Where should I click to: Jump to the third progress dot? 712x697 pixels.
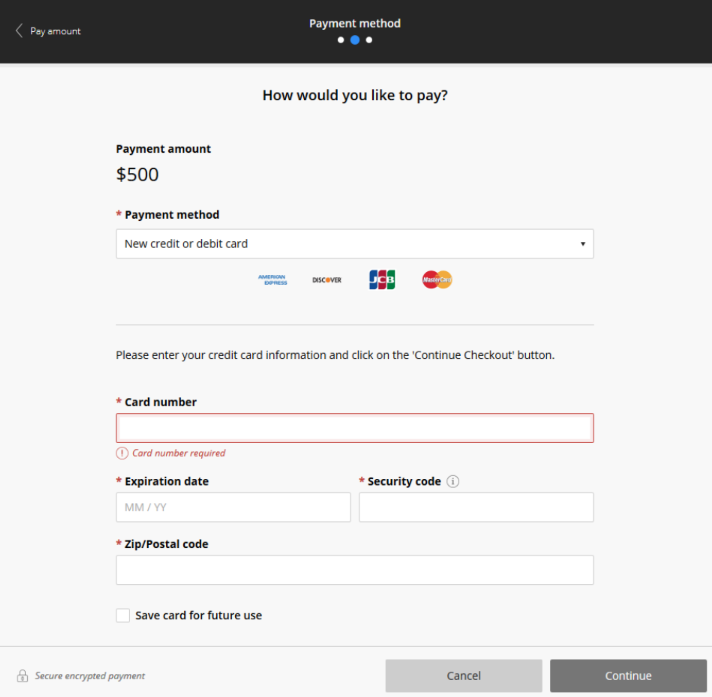tap(369, 40)
